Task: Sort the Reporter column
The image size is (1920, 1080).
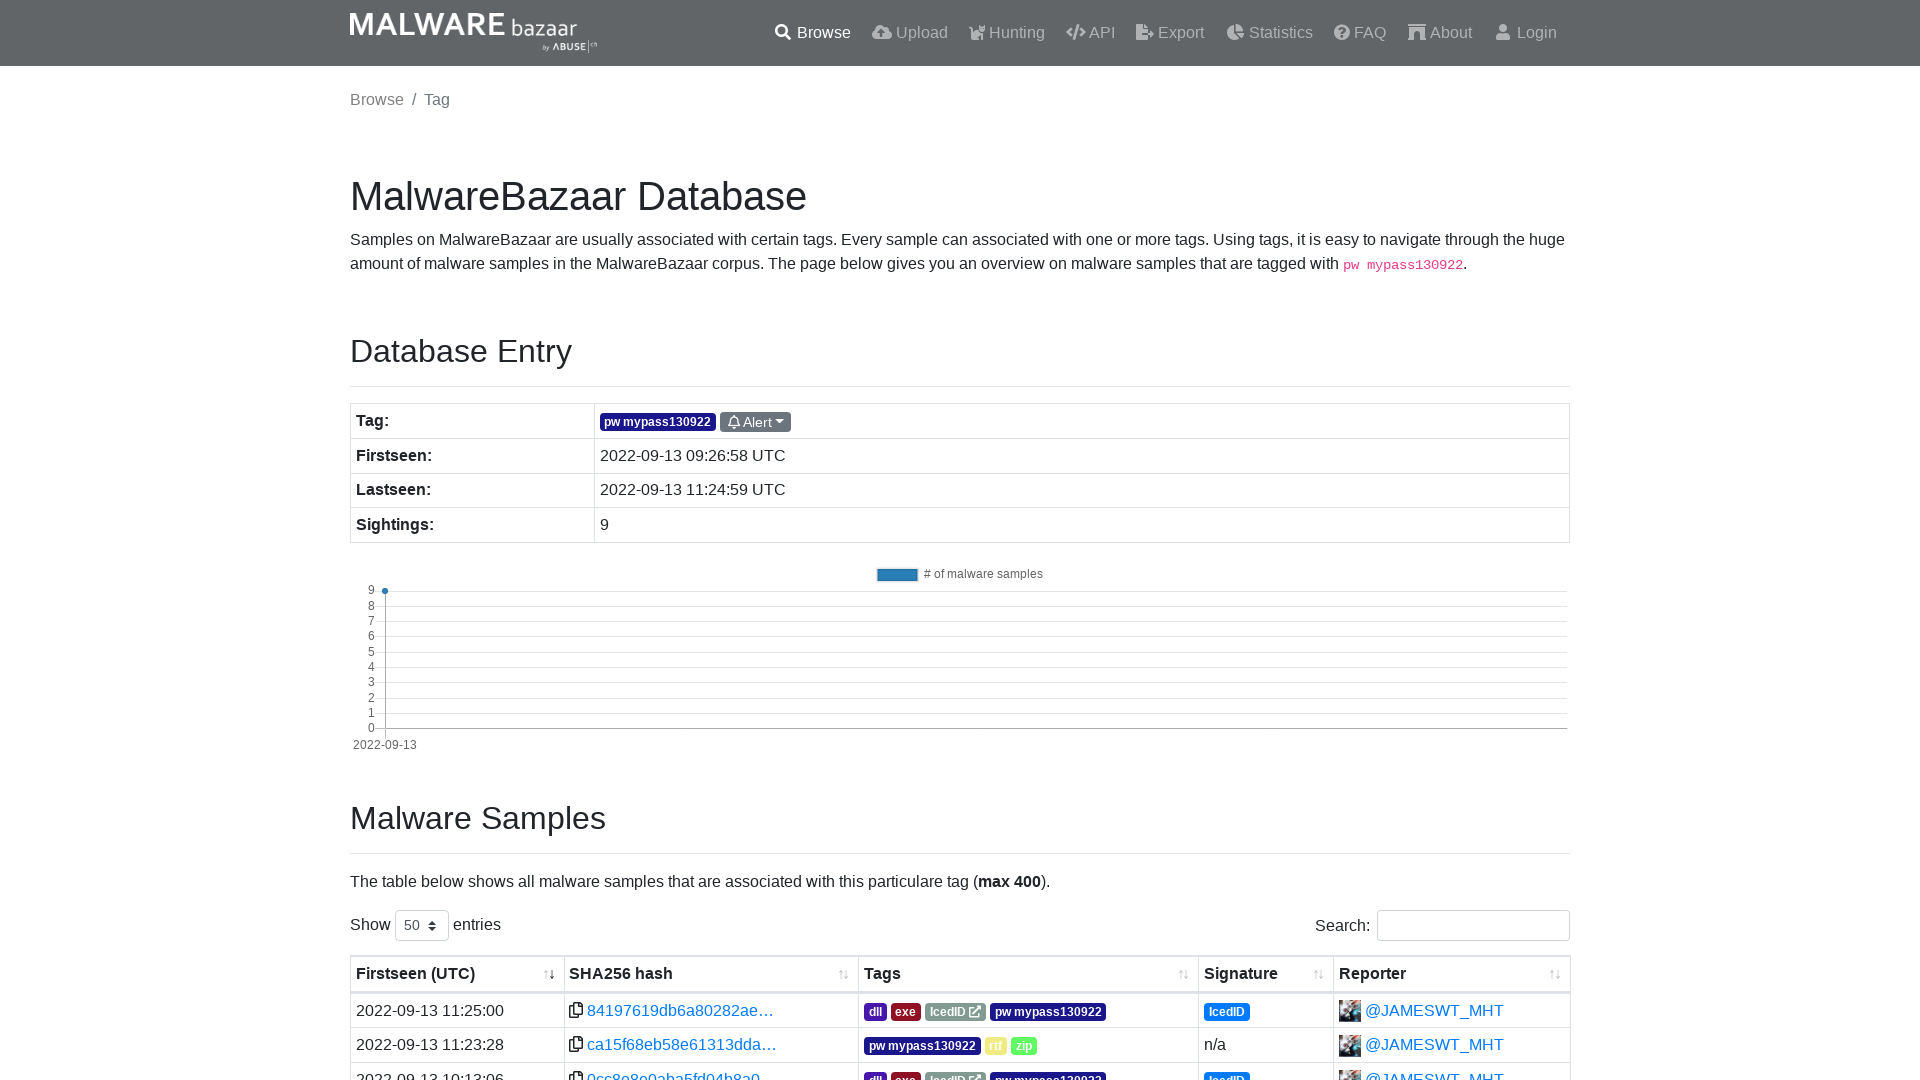Action: (1554, 973)
